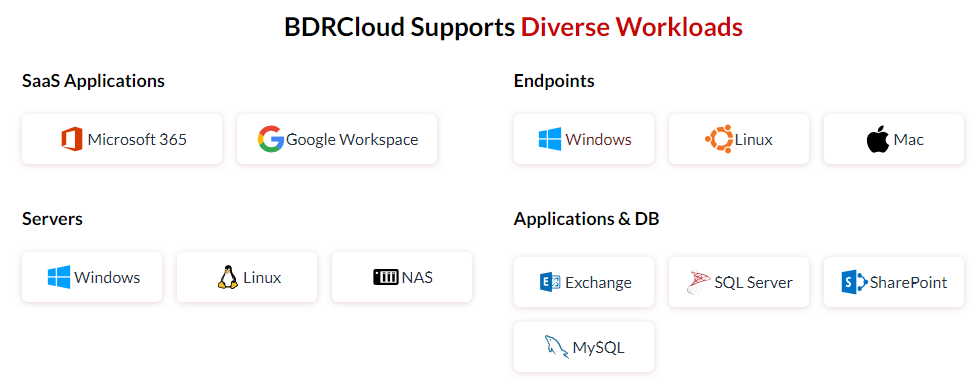Viewport: 978px width, 381px height.
Task: Open the MySQL database card
Action: point(584,347)
